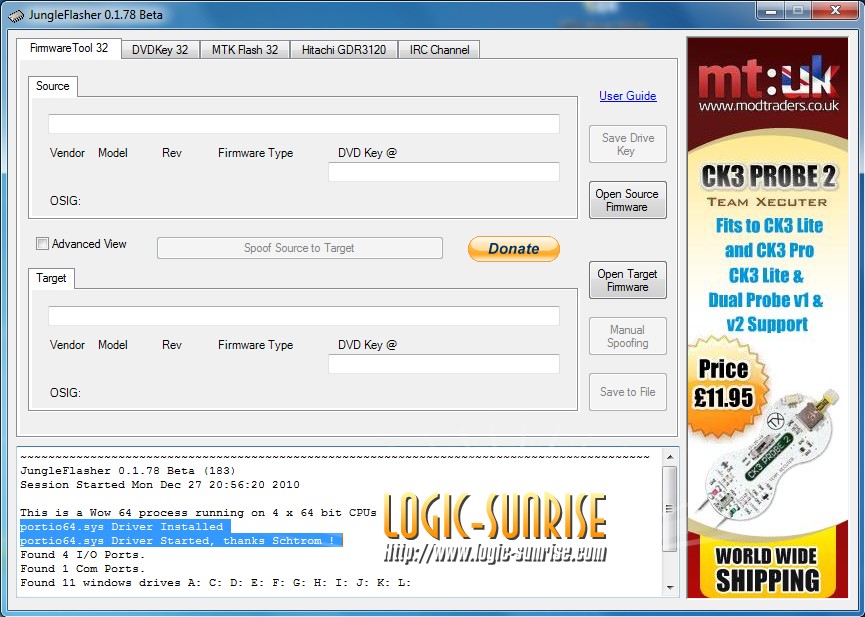Viewport: 865px width, 617px height.
Task: Click the Save Drive Key button
Action: coord(628,144)
